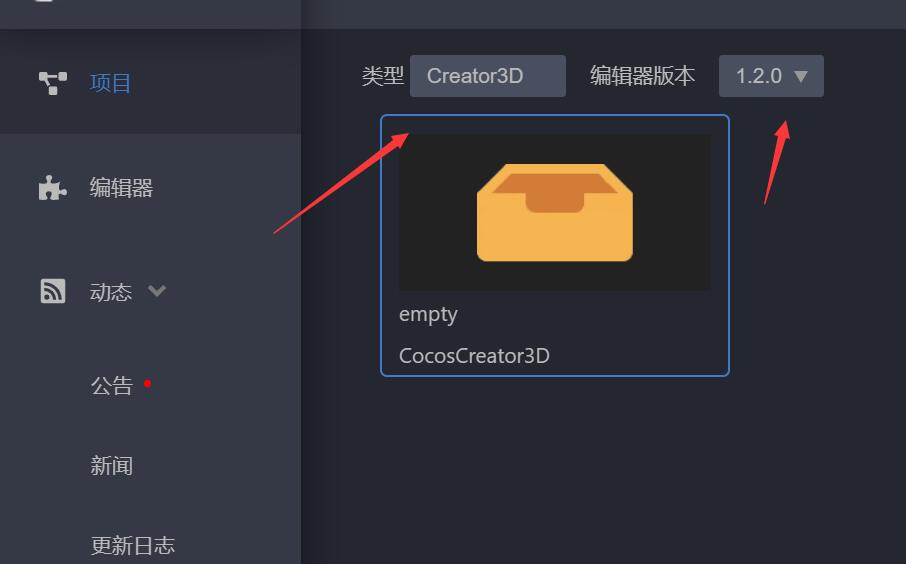Screen dimensions: 906x564
Task: Collapse the 动态 submenu chevron
Action: [x=157, y=291]
